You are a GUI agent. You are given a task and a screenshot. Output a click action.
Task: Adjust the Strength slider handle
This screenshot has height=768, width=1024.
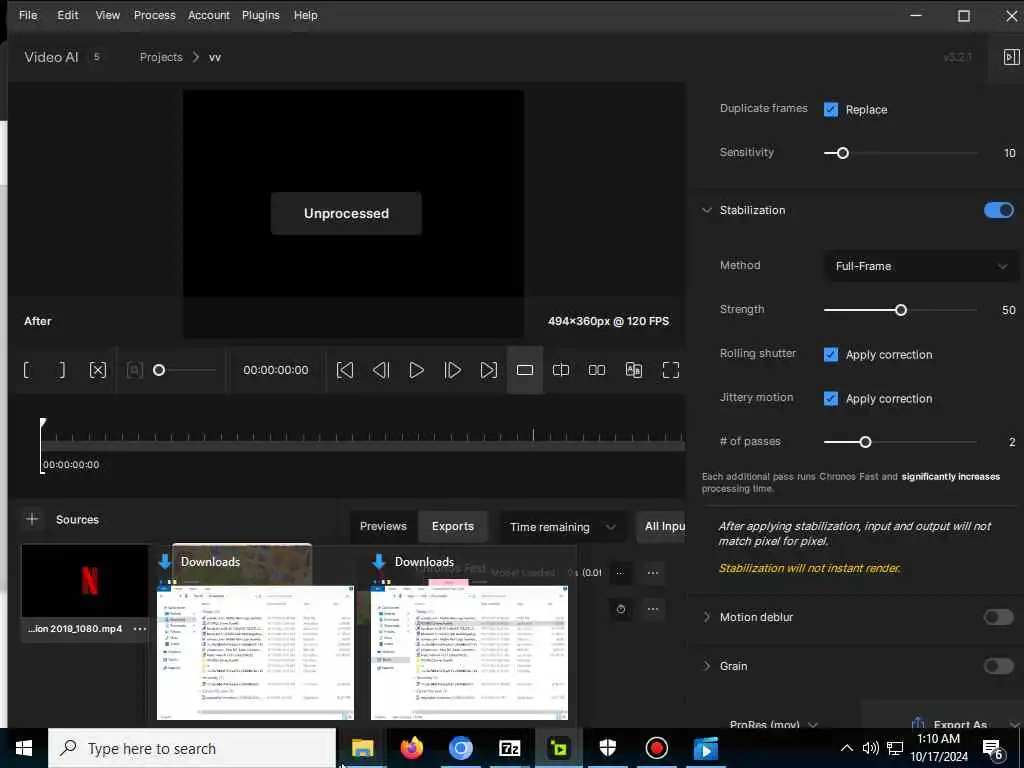click(901, 310)
